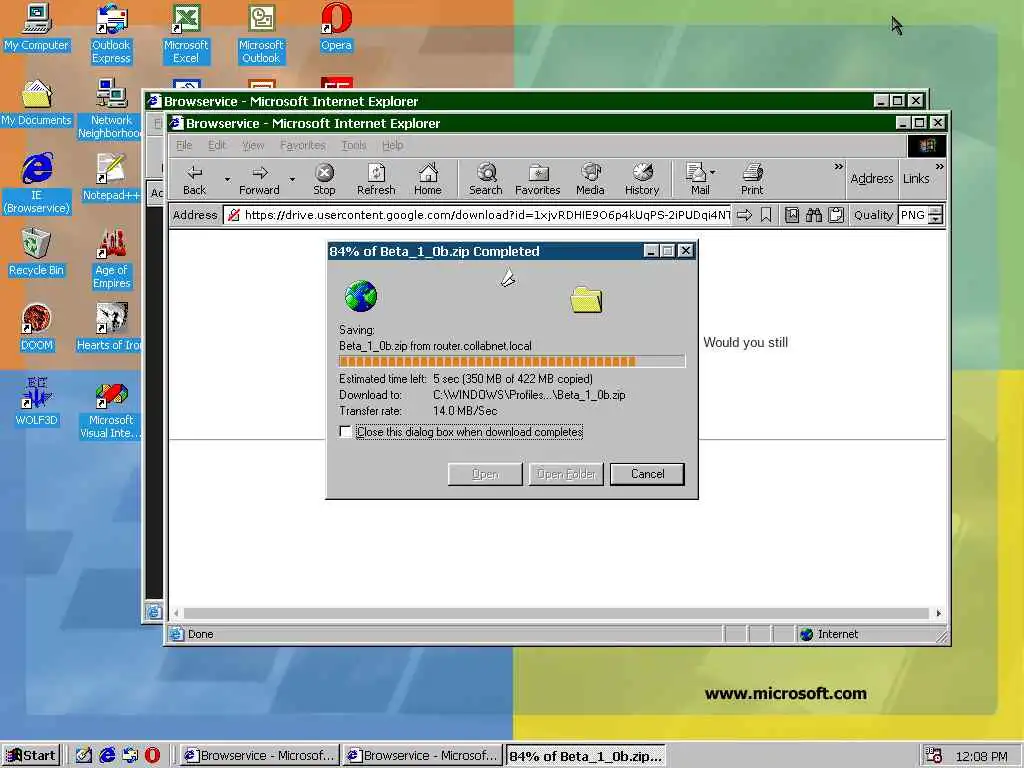Image resolution: width=1024 pixels, height=768 pixels.
Task: Open the Favorites toolbar button
Action: click(x=537, y=180)
